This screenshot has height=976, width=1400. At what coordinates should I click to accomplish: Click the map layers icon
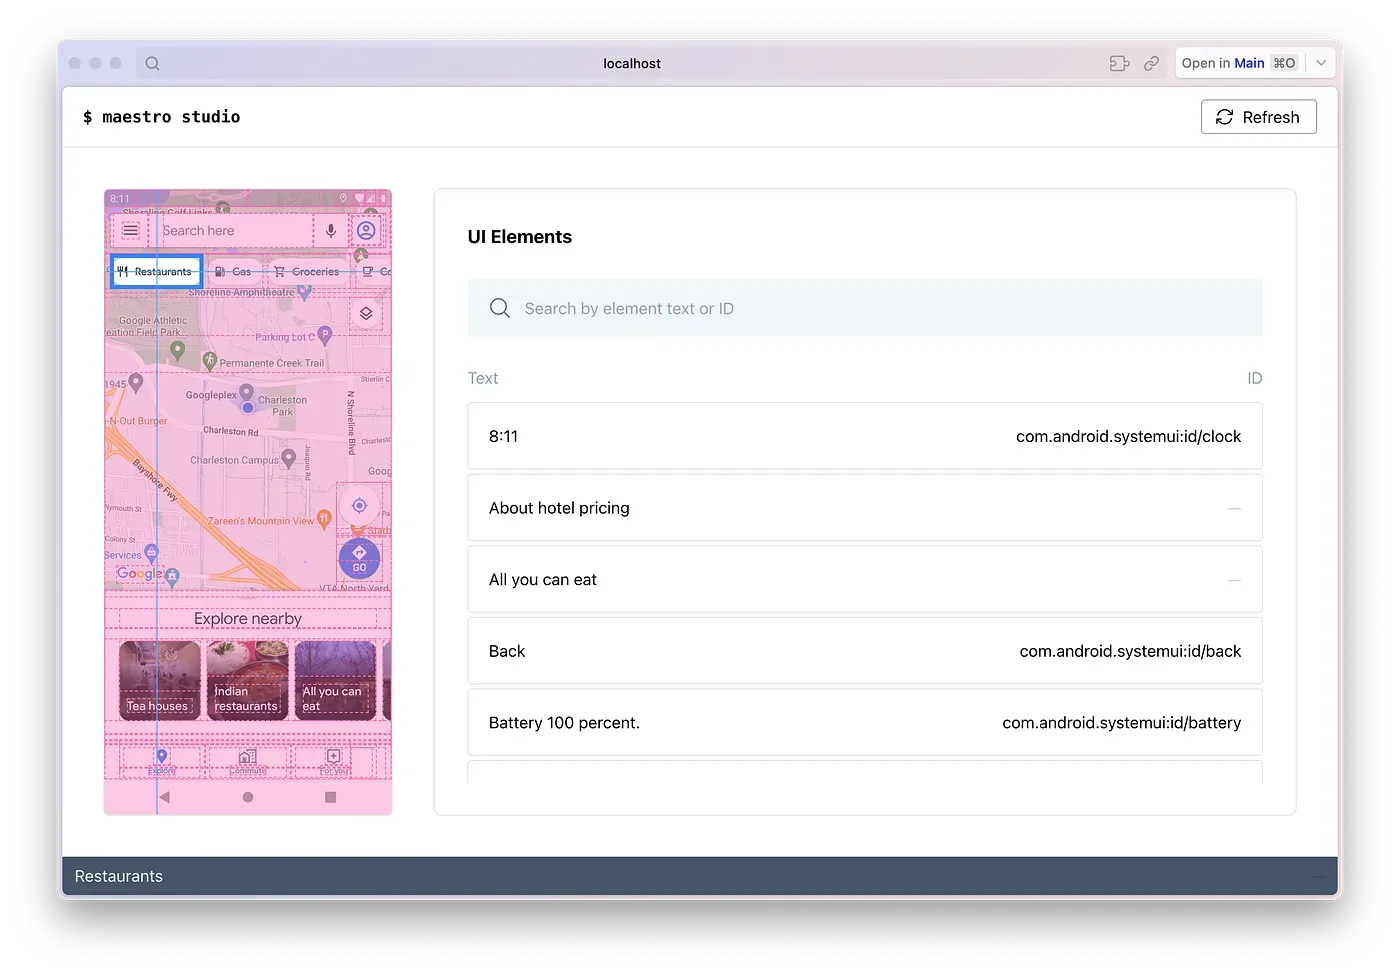click(x=366, y=313)
